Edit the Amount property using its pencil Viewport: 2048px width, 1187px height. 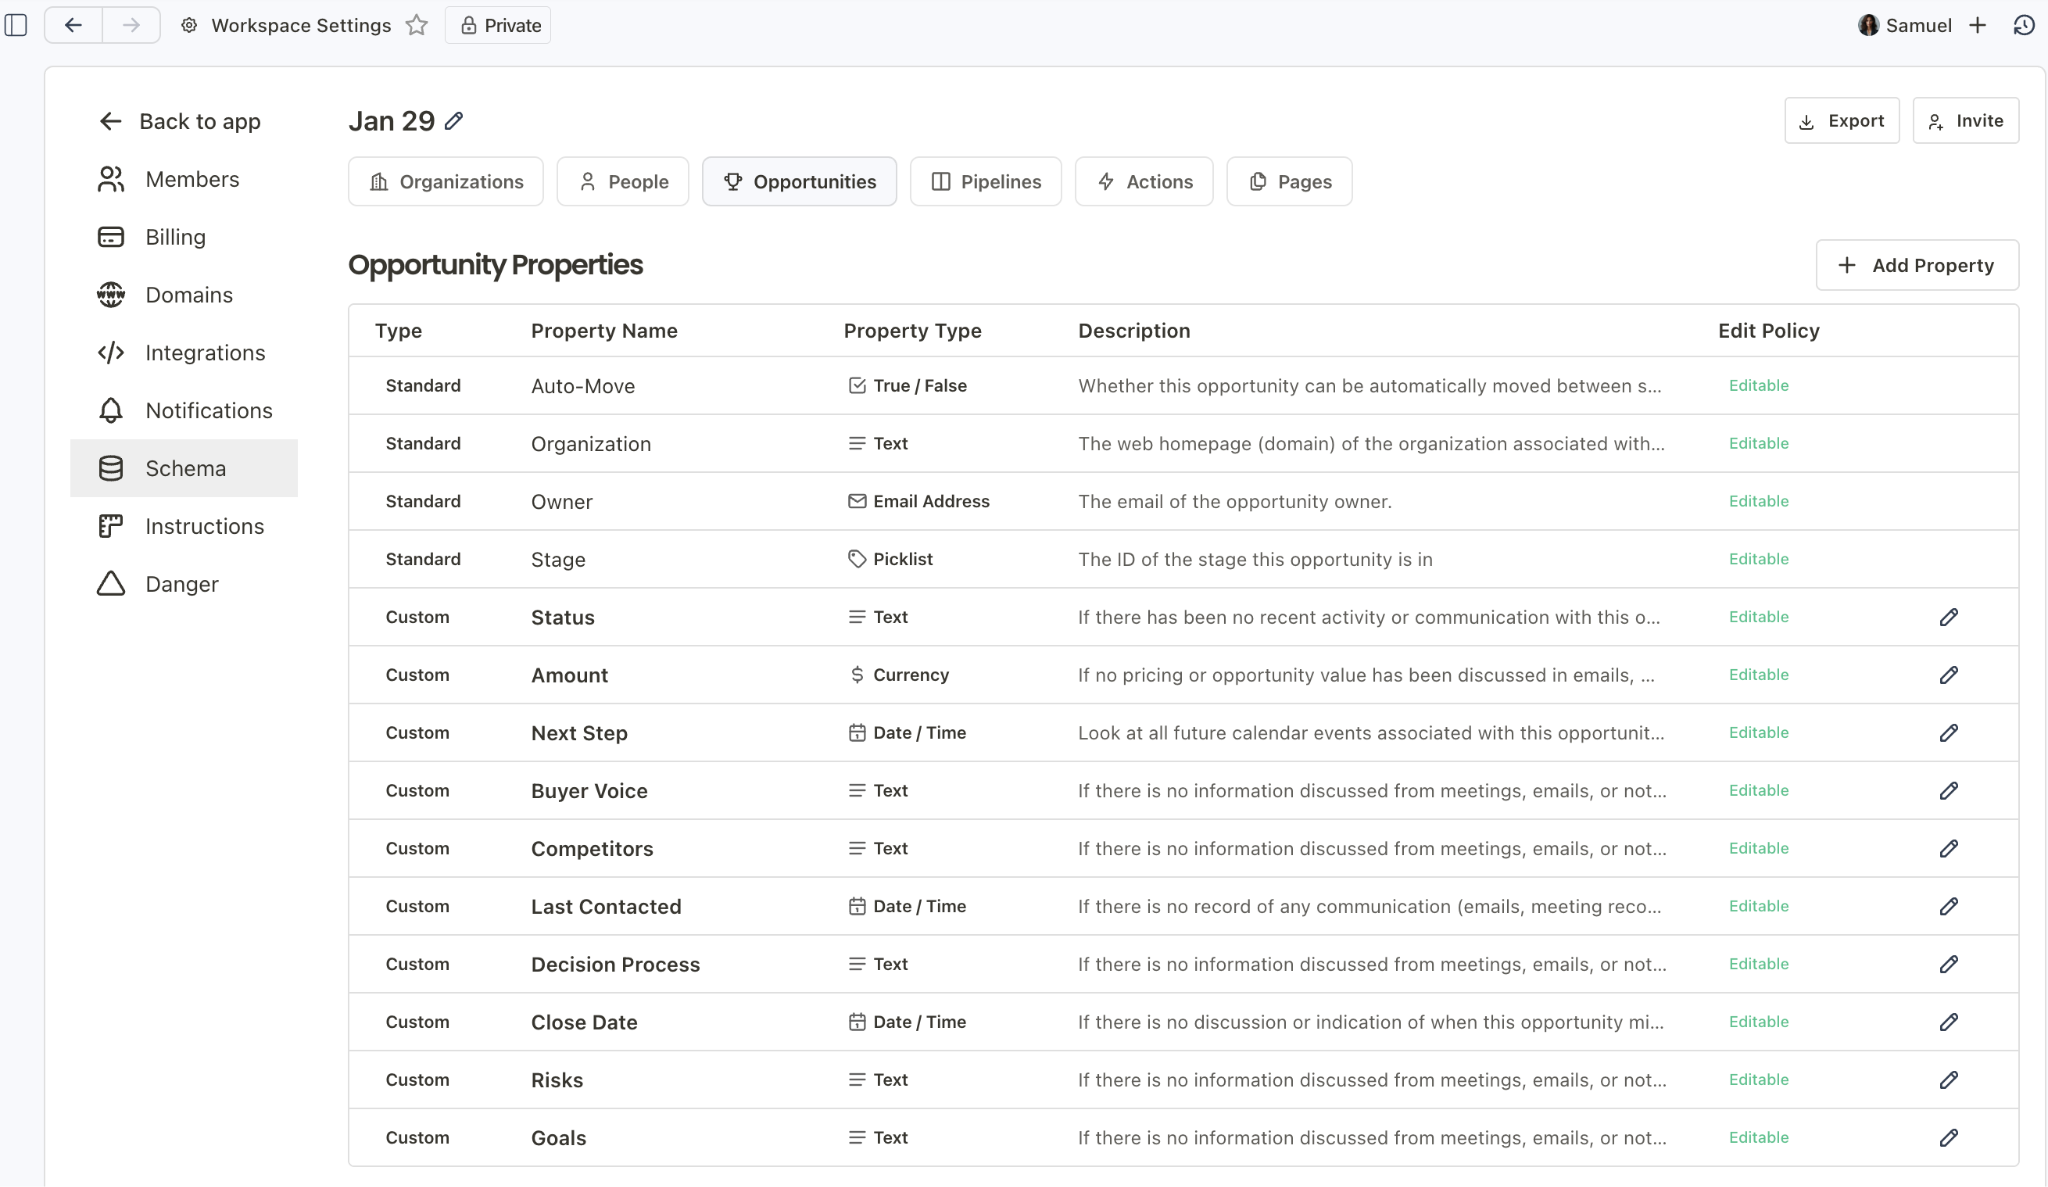pos(1948,675)
